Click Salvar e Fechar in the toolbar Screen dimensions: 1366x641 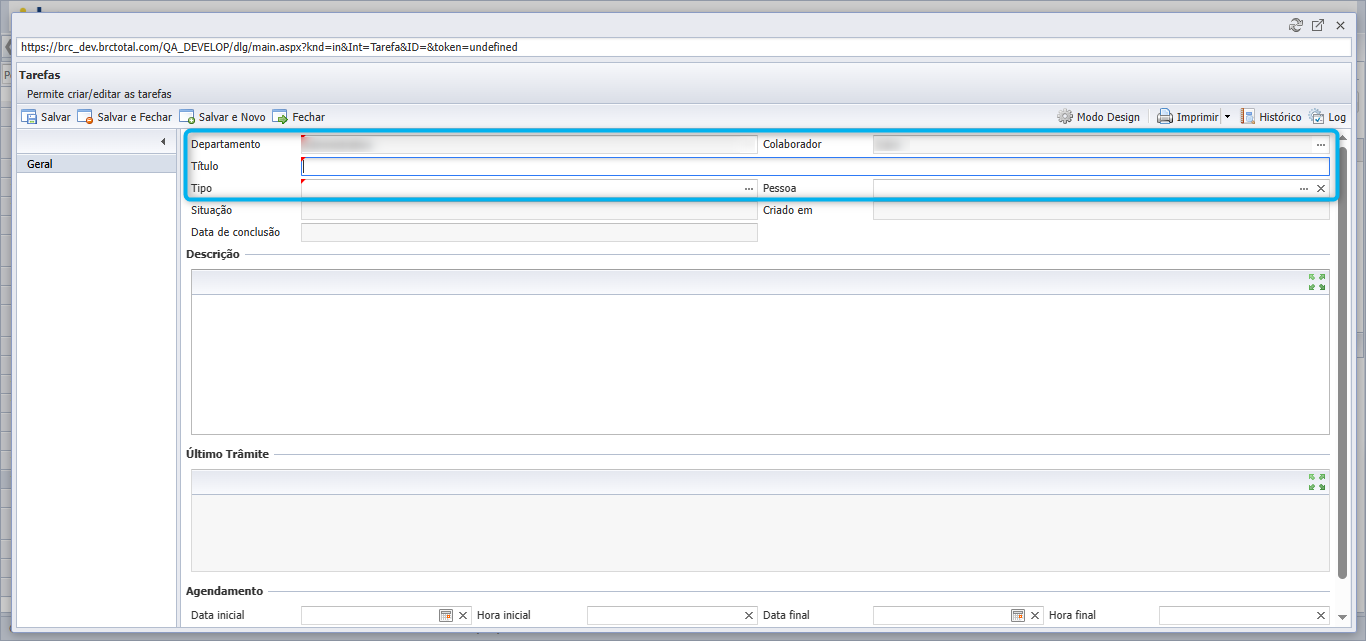(x=125, y=117)
